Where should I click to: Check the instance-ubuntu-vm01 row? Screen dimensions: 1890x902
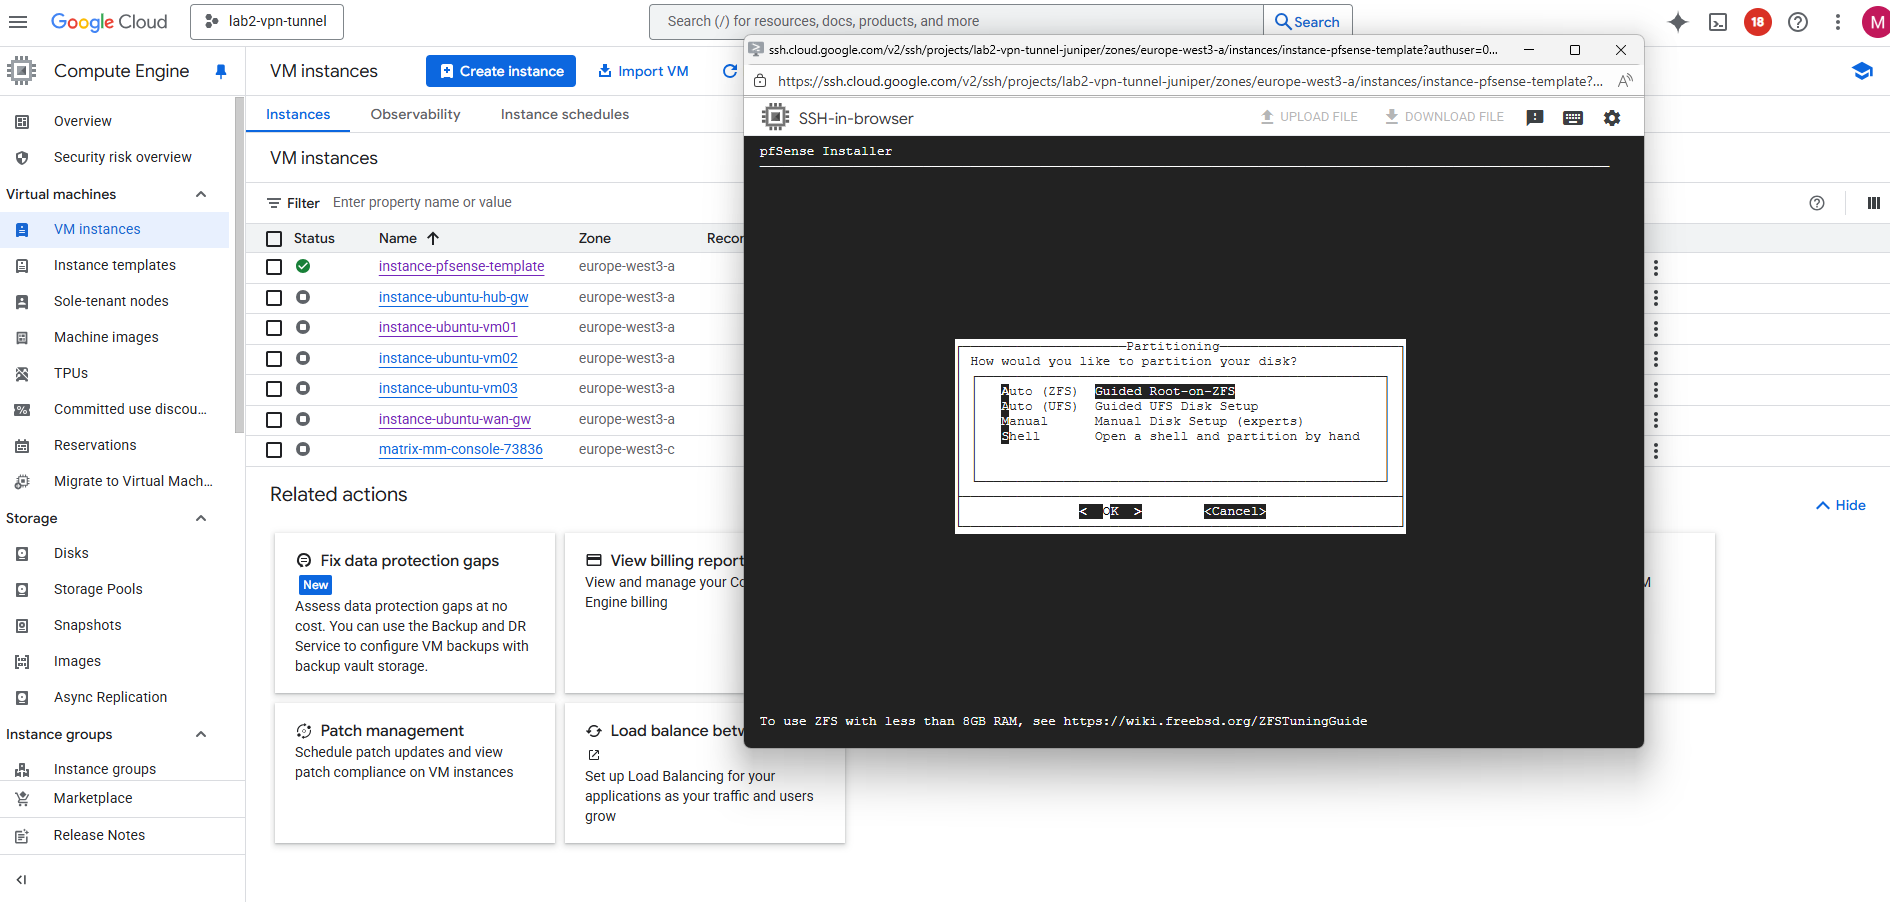tap(274, 328)
